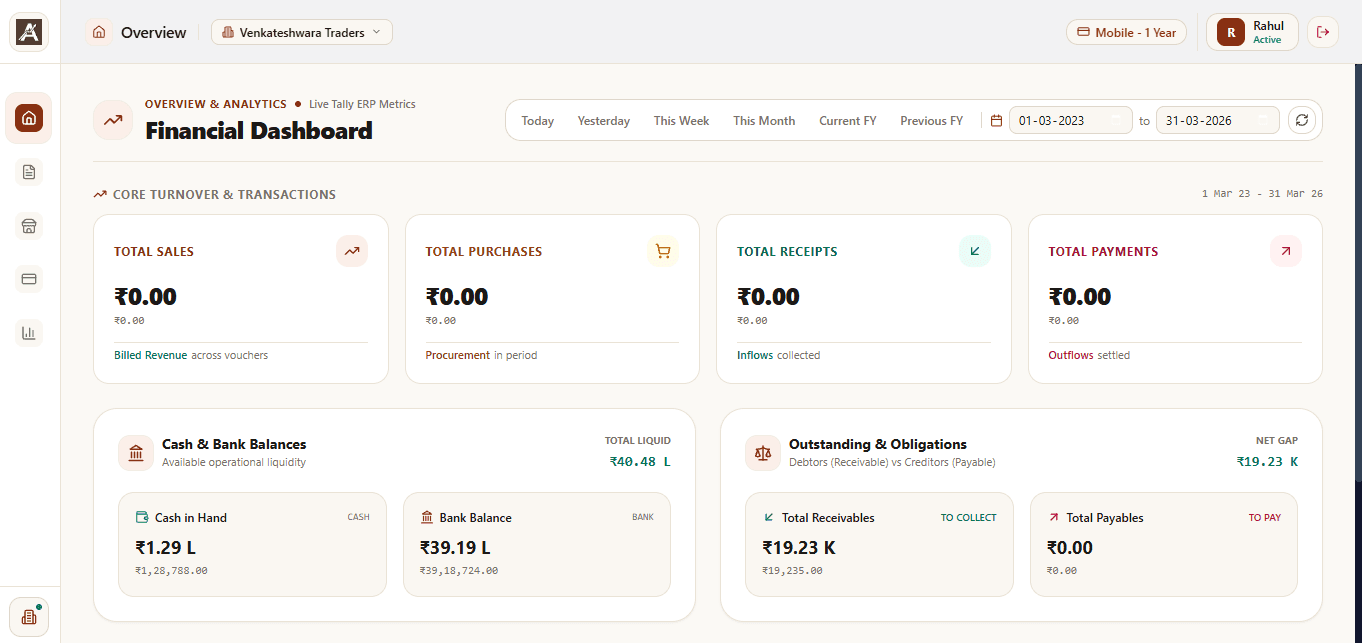Click the Total Liquid value ₹40.48 L
1362x643 pixels.
[x=640, y=462]
